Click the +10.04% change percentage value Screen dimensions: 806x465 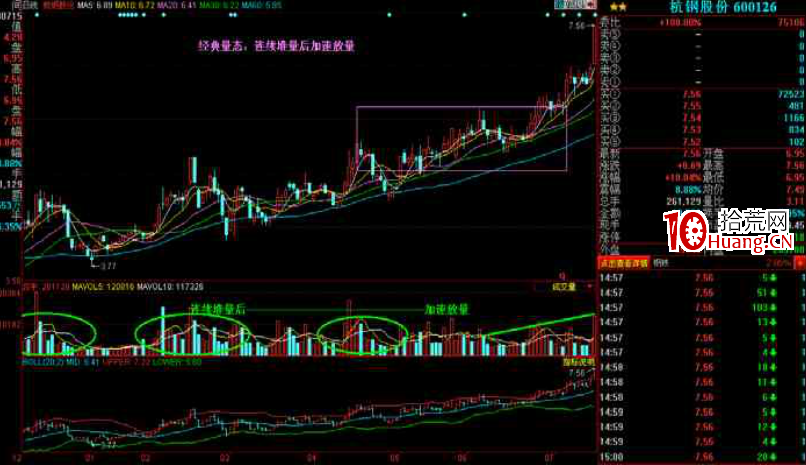[682, 177]
